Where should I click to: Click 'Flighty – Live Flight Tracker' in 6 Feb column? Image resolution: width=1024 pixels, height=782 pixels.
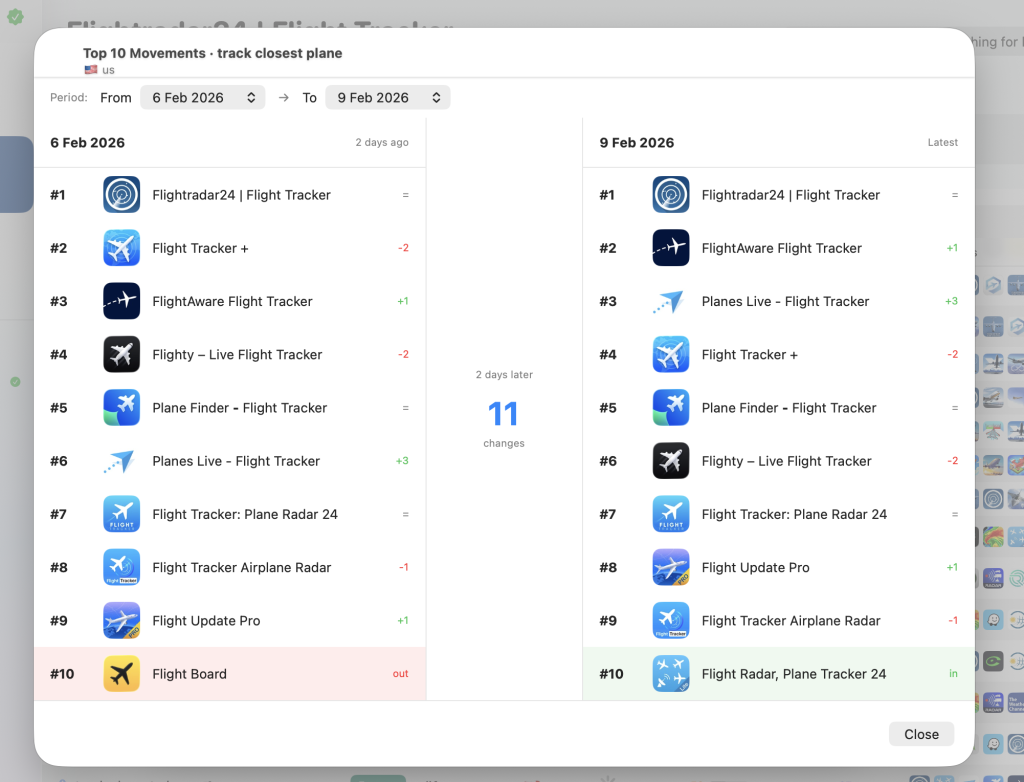237,355
